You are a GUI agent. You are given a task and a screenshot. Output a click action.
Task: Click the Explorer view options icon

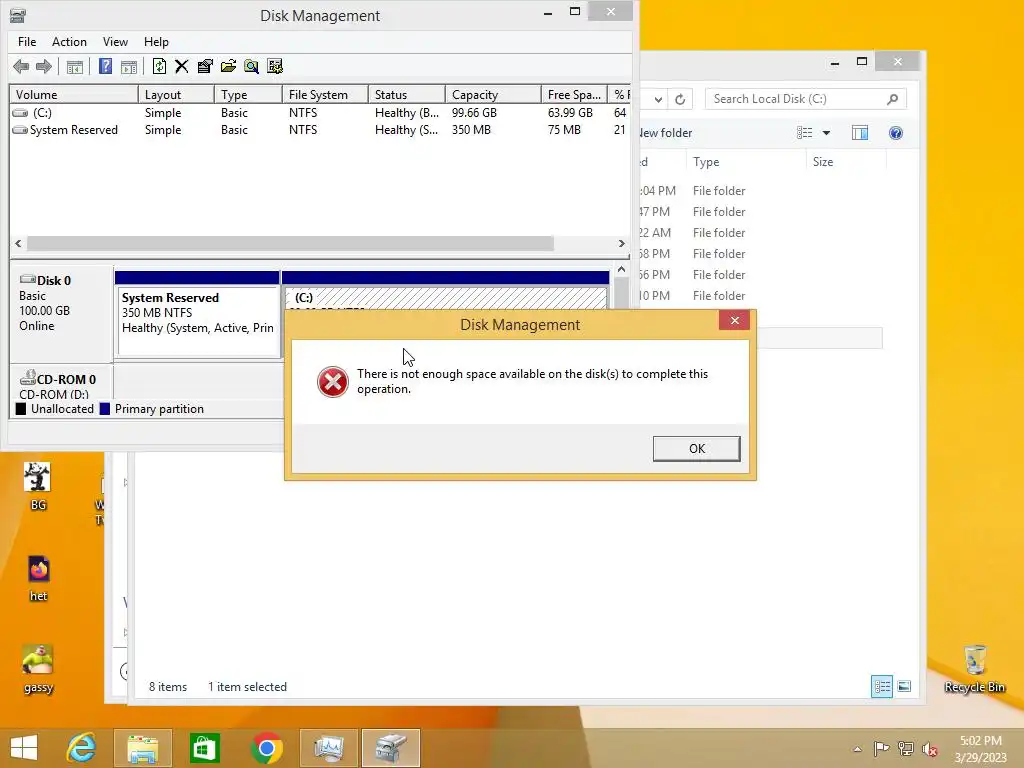pos(805,133)
